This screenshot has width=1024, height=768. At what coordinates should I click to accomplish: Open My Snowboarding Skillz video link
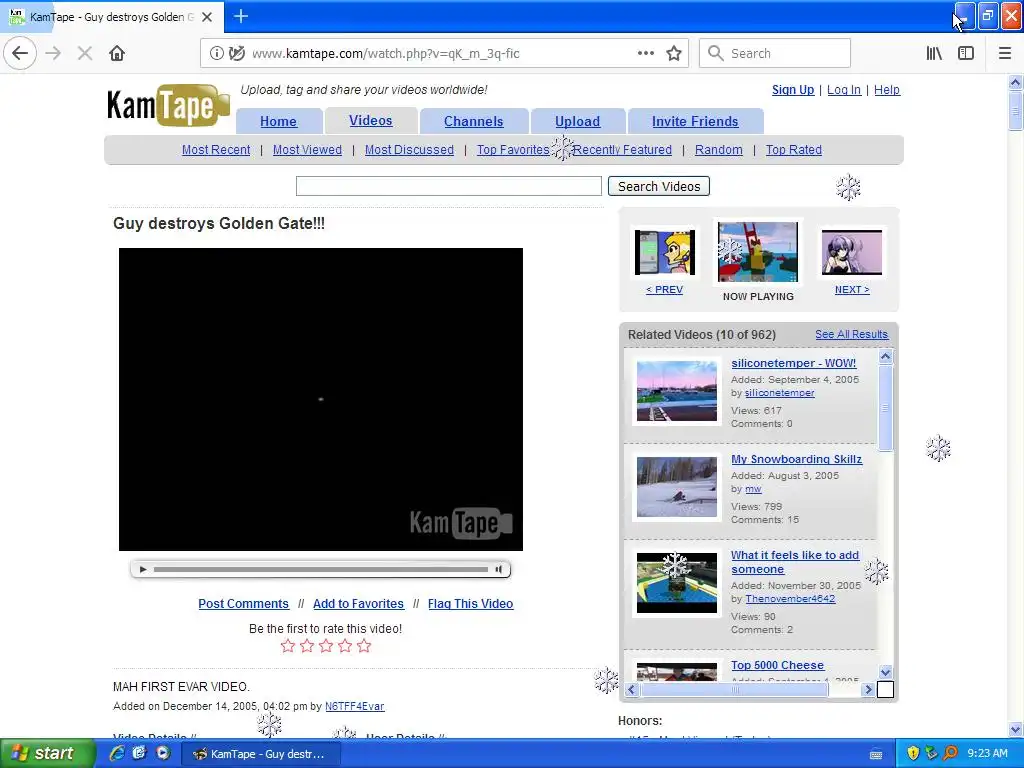[x=796, y=459]
